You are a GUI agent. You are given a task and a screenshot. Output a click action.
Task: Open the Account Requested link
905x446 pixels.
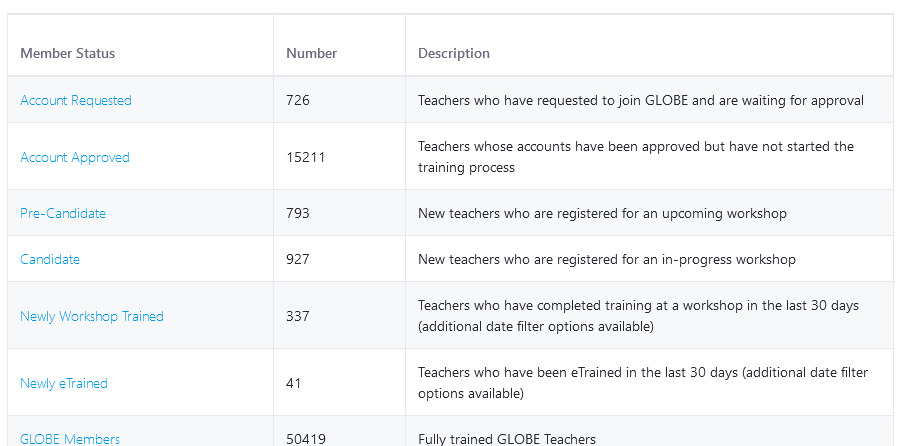76,100
